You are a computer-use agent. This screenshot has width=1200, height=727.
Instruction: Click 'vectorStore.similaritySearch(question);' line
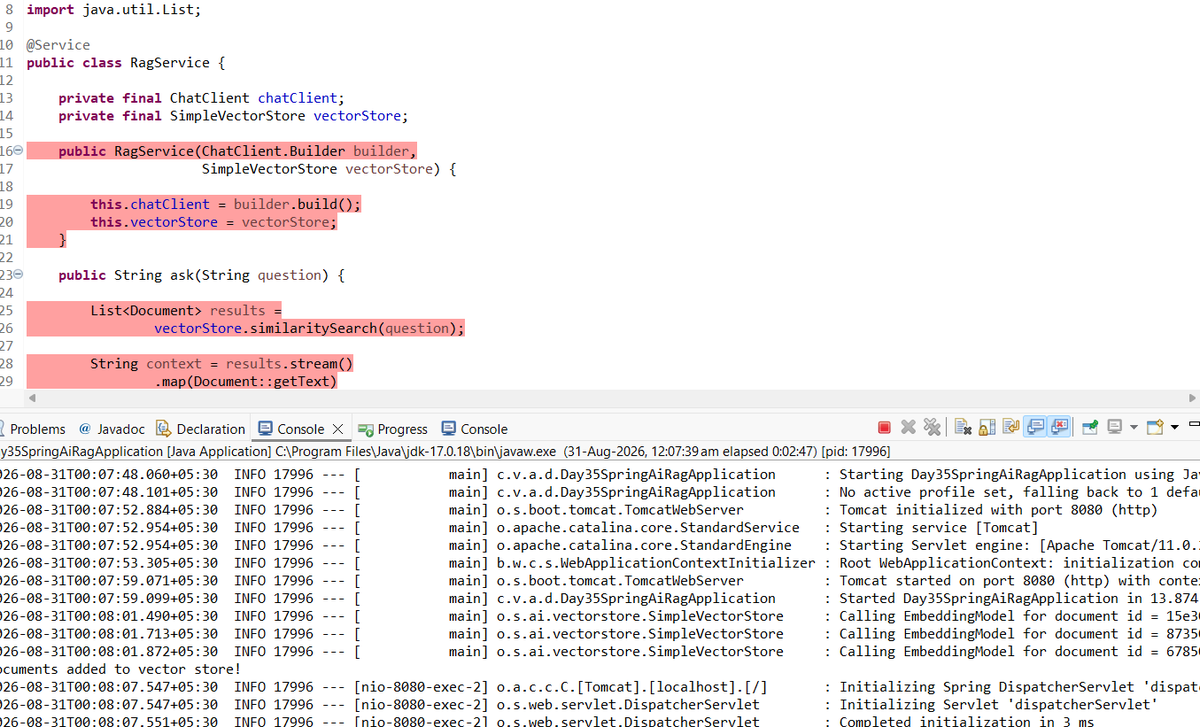tap(309, 328)
